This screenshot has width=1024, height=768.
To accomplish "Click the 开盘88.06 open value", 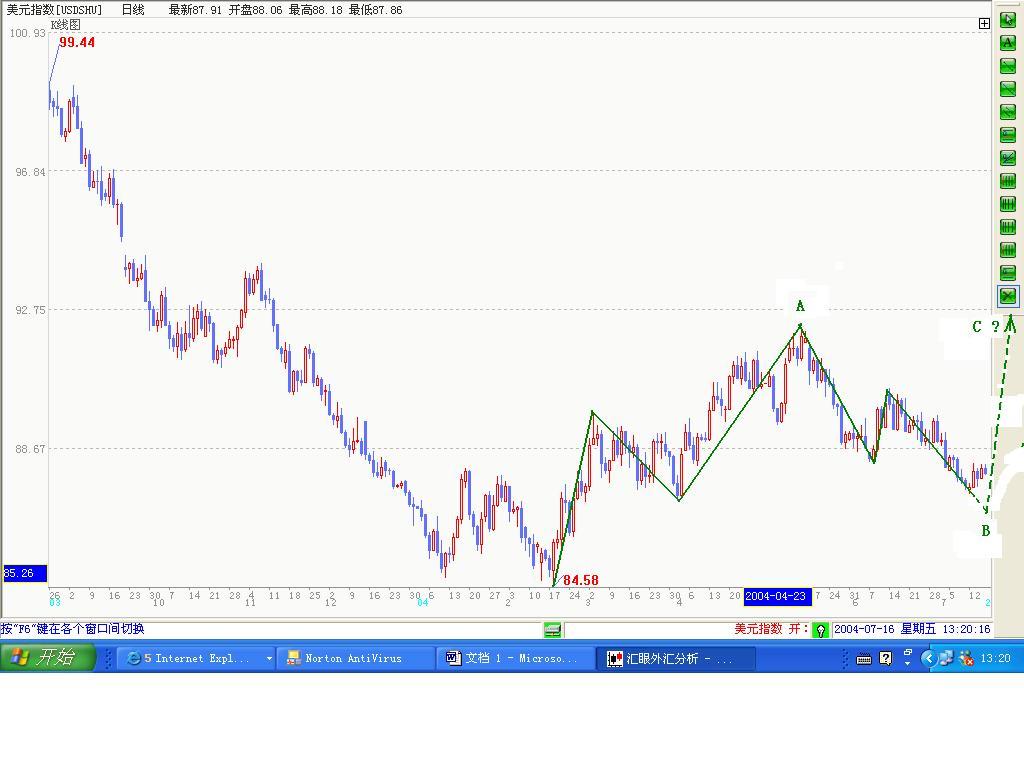I will (x=255, y=10).
